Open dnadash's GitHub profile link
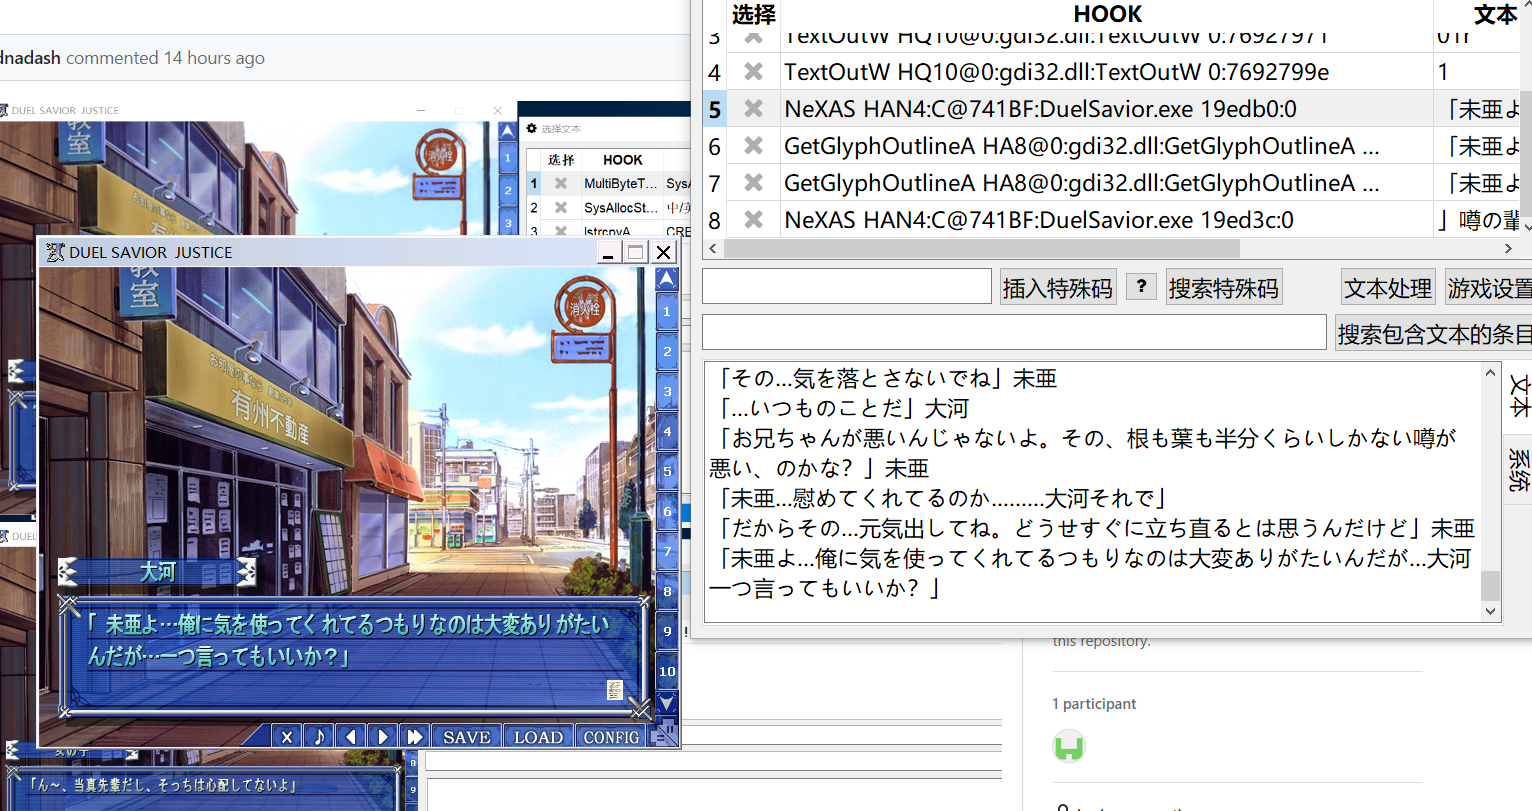The image size is (1532, 811). click(30, 57)
